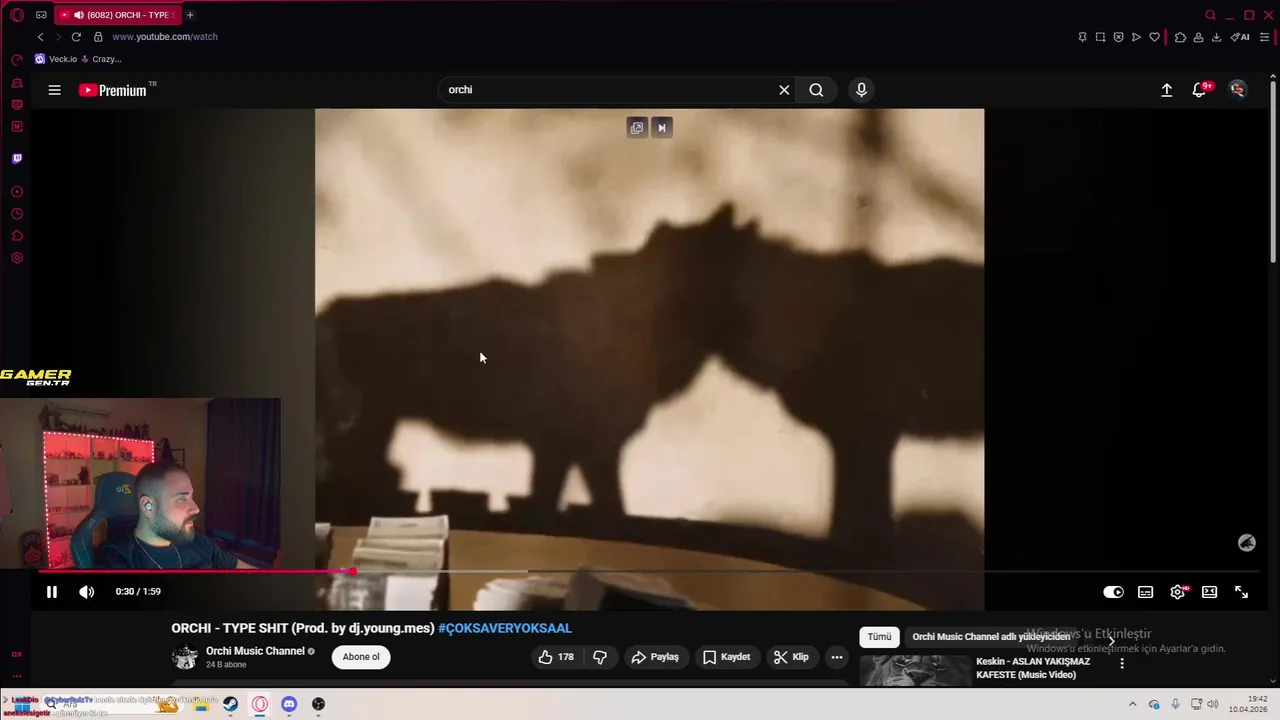This screenshot has height=720, width=1280.
Task: Dislike the video thumbs down
Action: coord(600,657)
